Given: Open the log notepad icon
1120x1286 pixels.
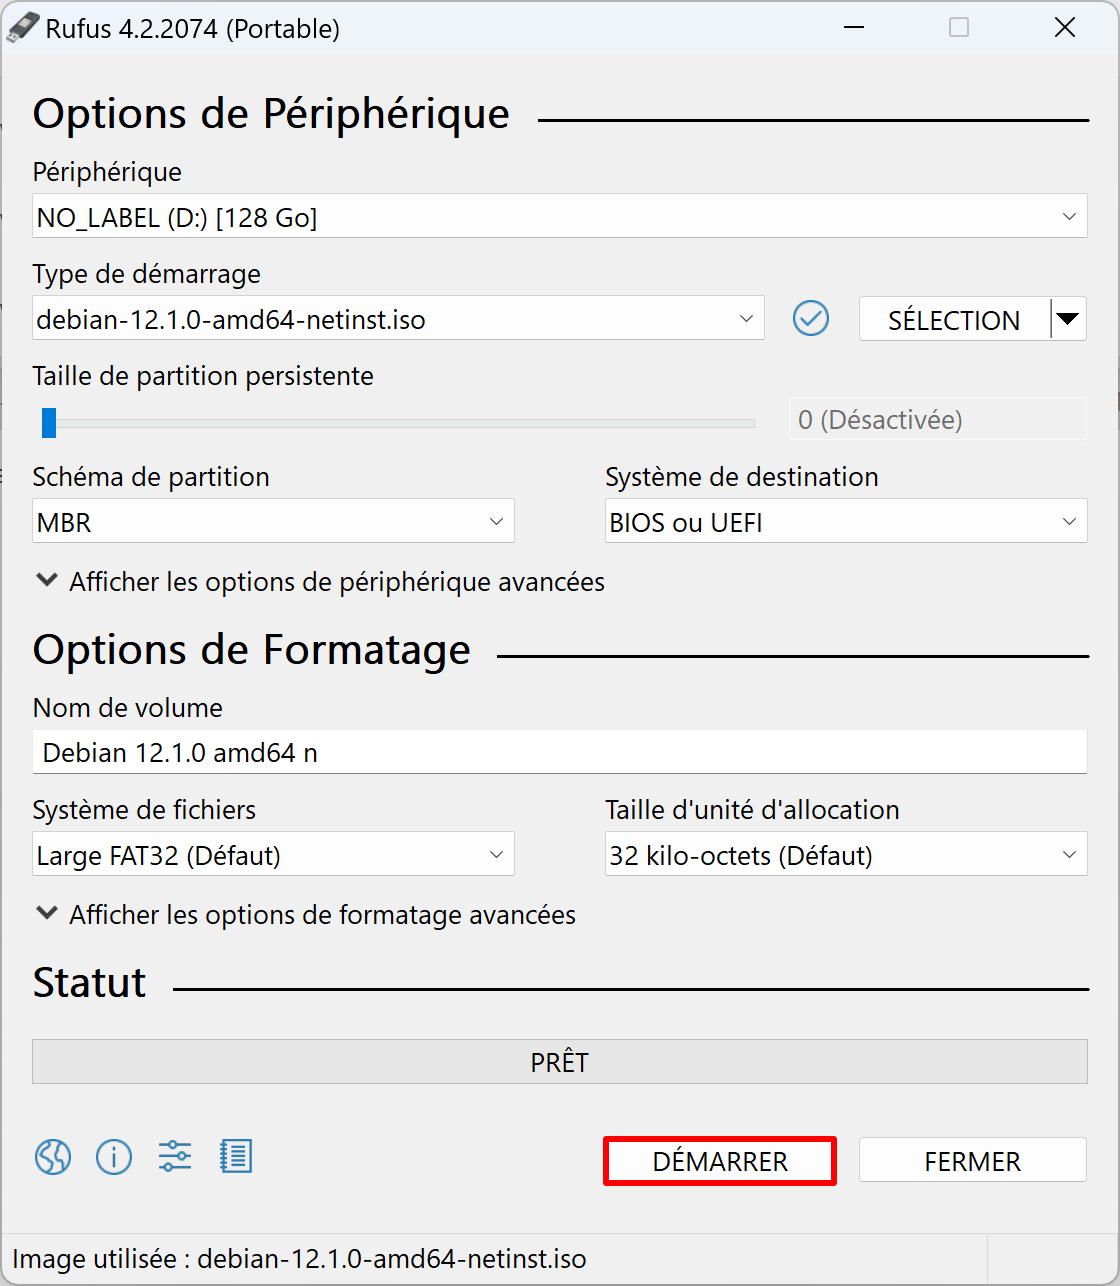Looking at the screenshot, I should 236,1157.
